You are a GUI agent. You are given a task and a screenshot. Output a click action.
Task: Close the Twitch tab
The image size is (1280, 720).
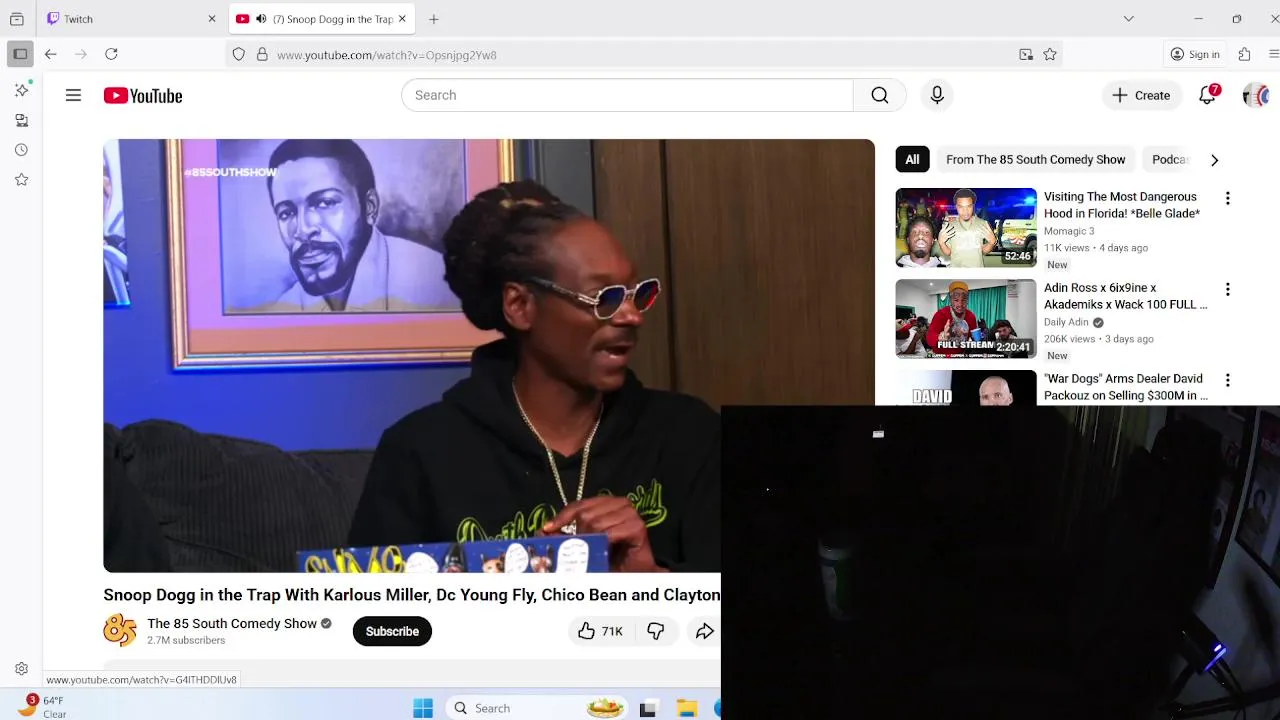[x=212, y=19]
